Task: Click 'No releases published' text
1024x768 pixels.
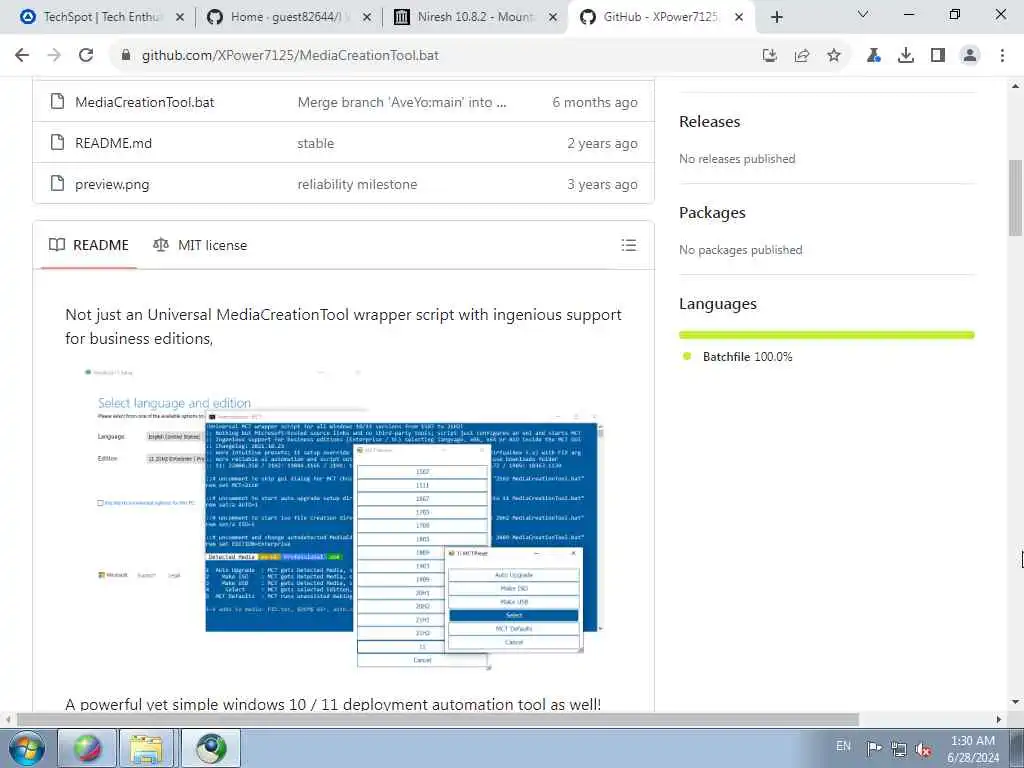Action: point(737,159)
